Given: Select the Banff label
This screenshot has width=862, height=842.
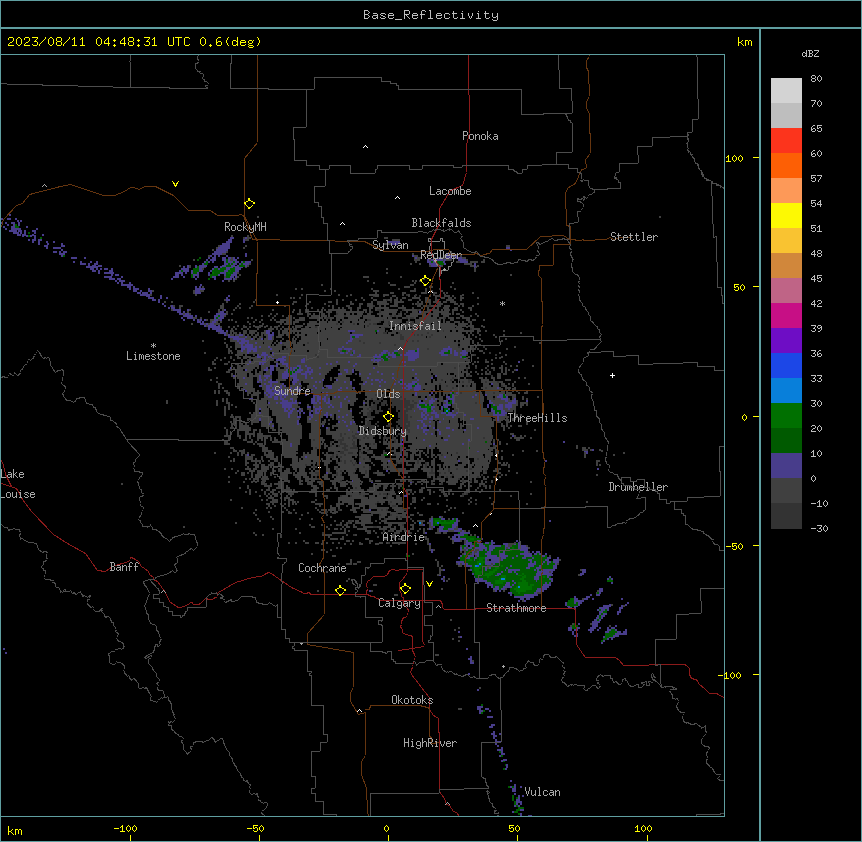Looking at the screenshot, I should [x=124, y=567].
